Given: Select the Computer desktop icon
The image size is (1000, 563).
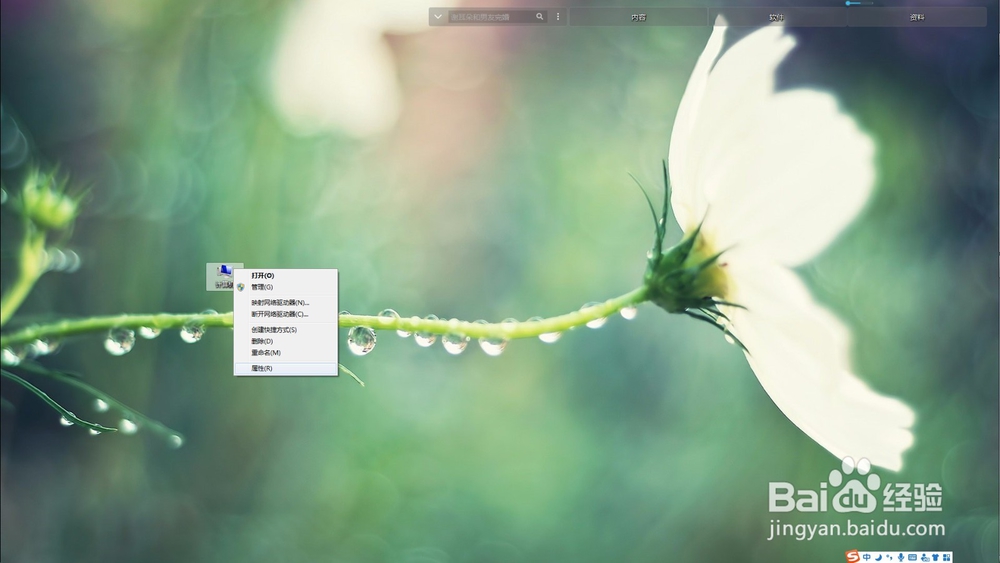Looking at the screenshot, I should click(x=224, y=277).
